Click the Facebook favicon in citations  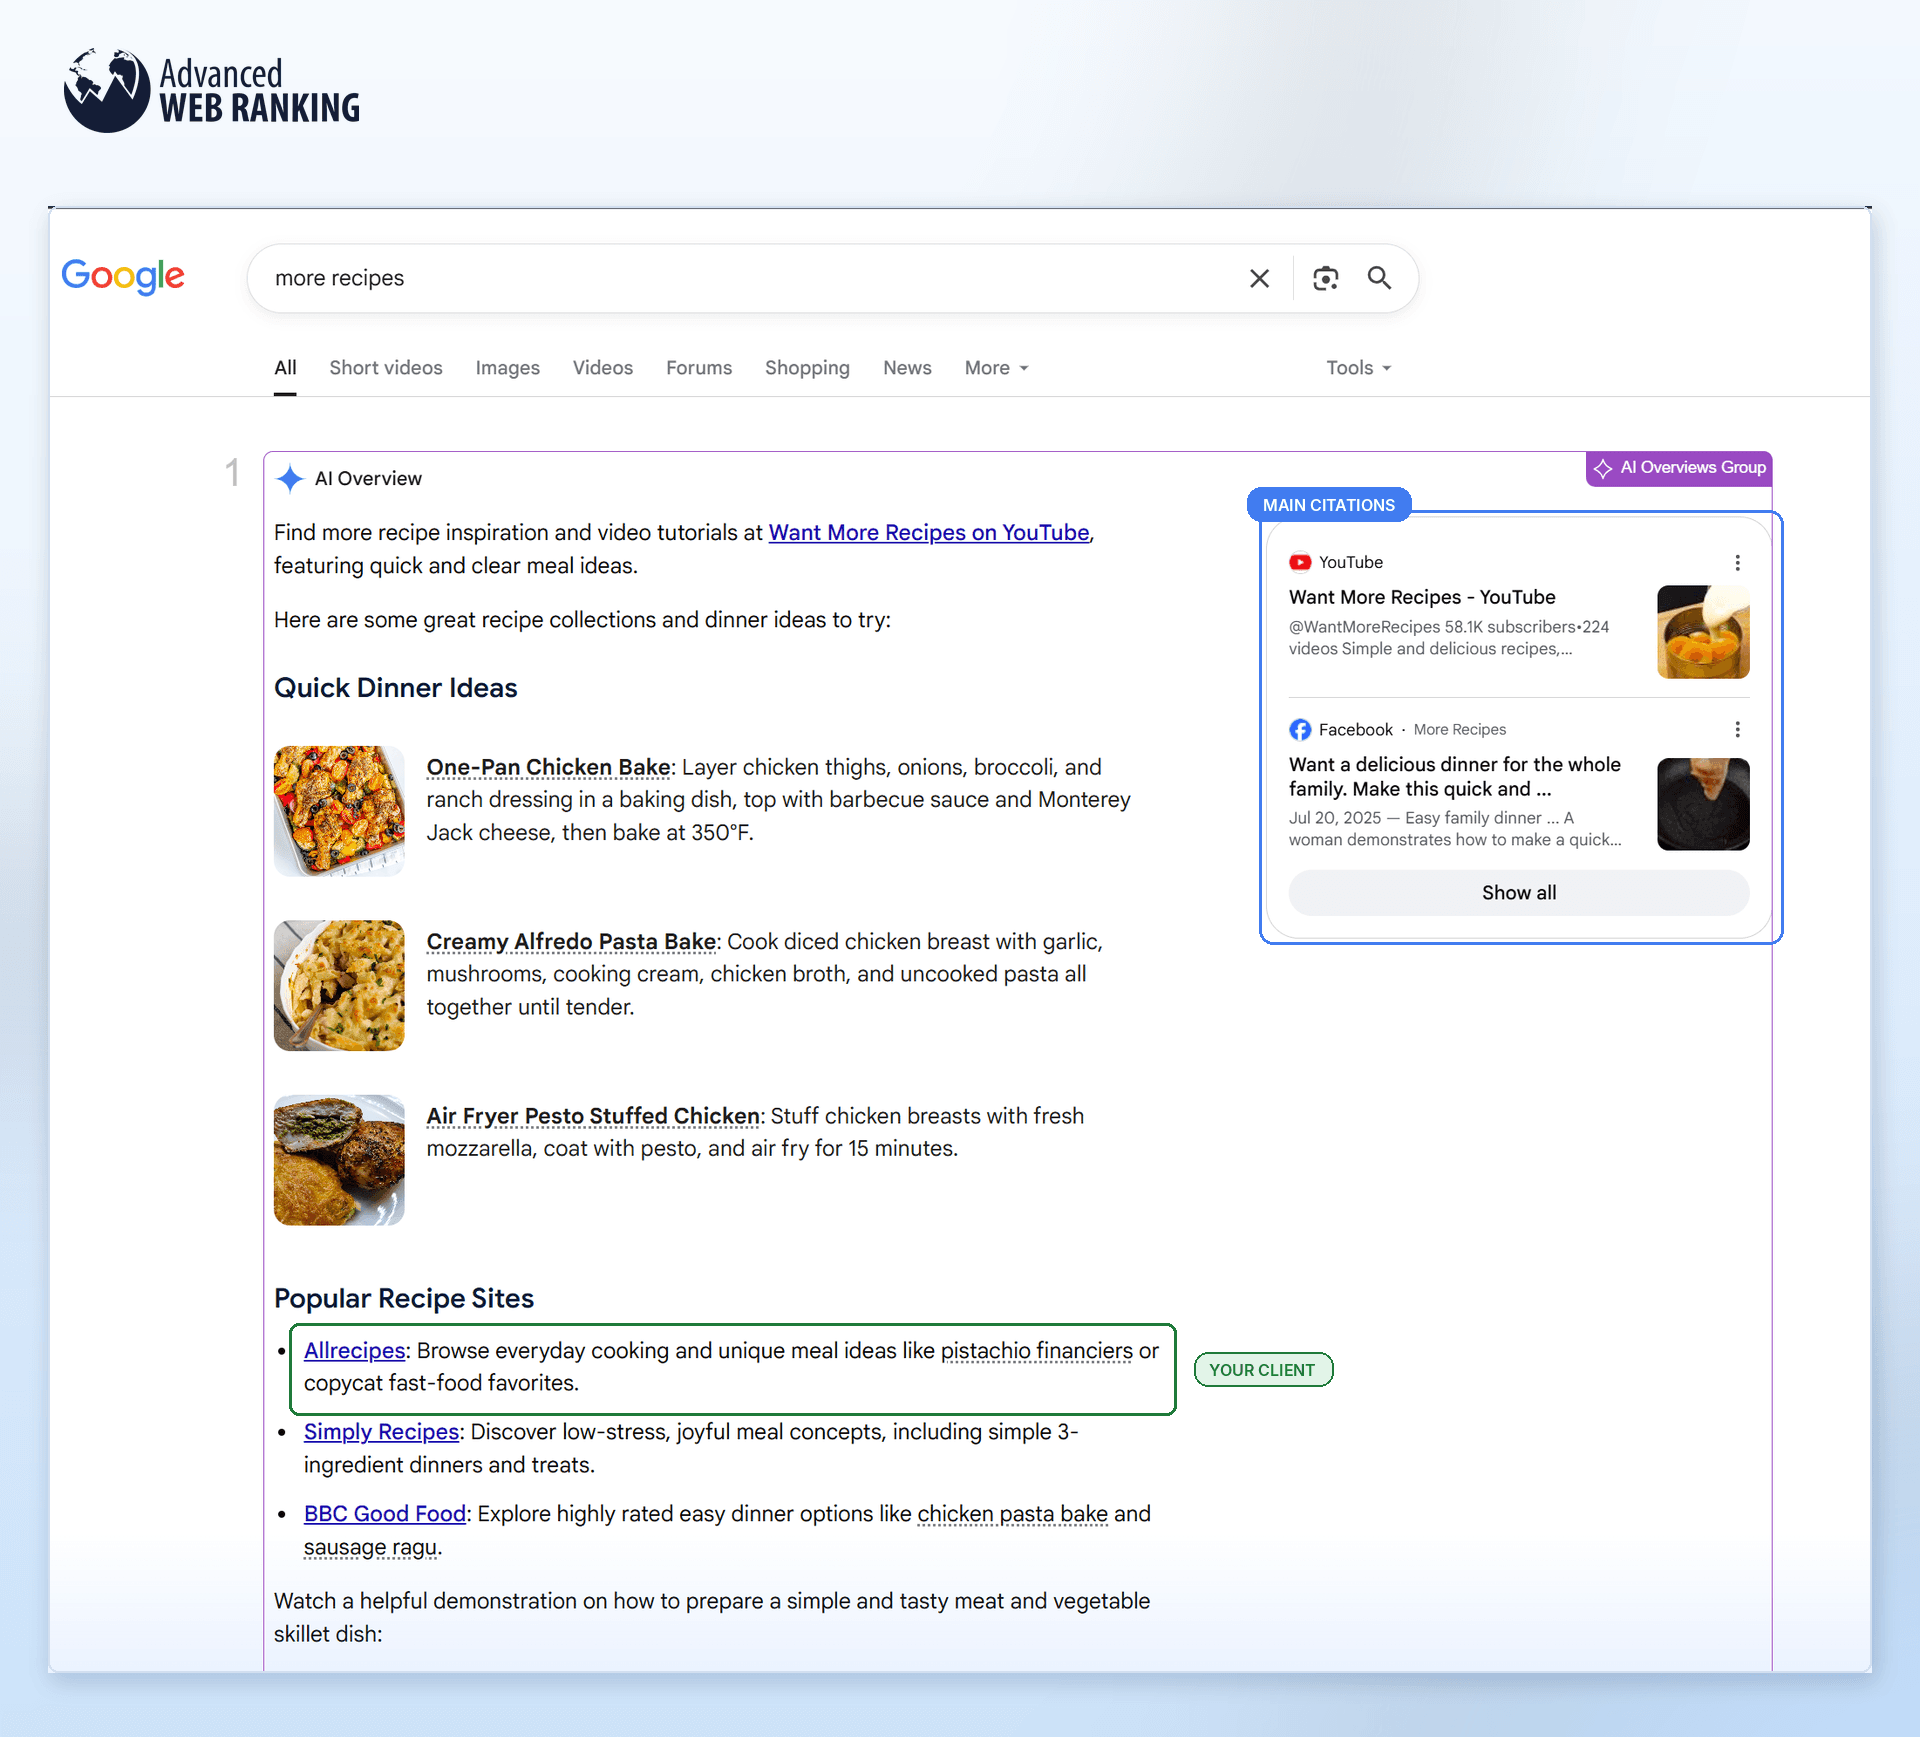click(1300, 730)
